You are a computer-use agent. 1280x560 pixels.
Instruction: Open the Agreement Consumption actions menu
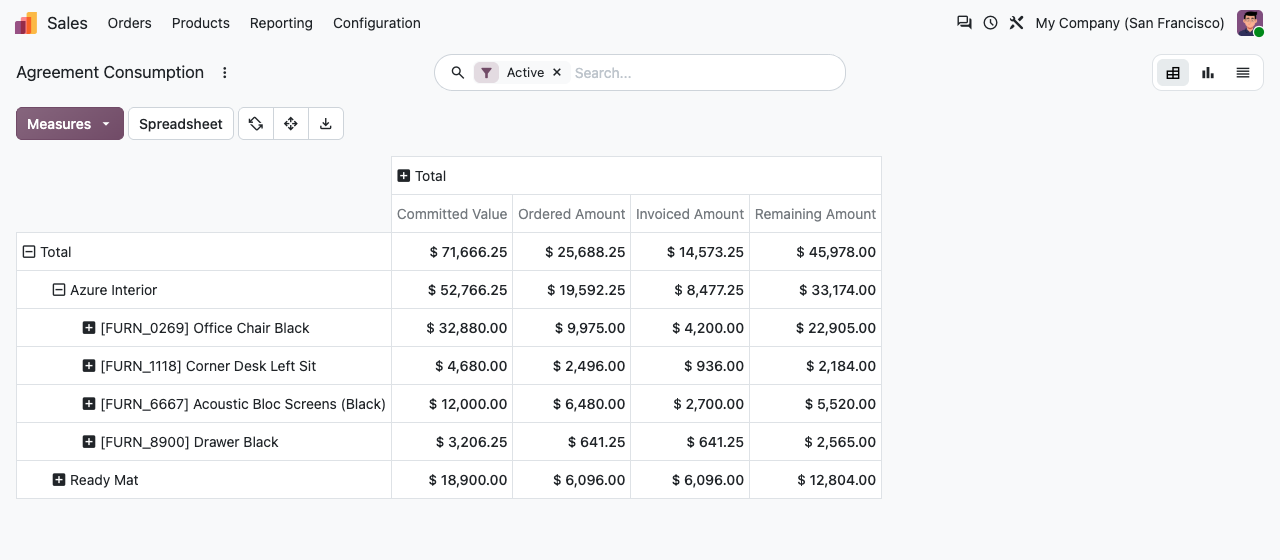(x=225, y=73)
